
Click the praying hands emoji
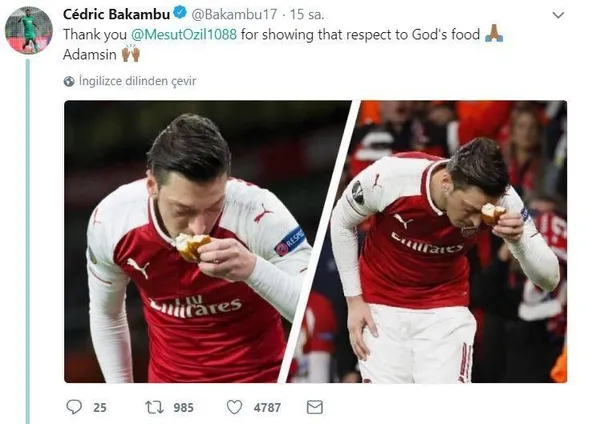[492, 34]
